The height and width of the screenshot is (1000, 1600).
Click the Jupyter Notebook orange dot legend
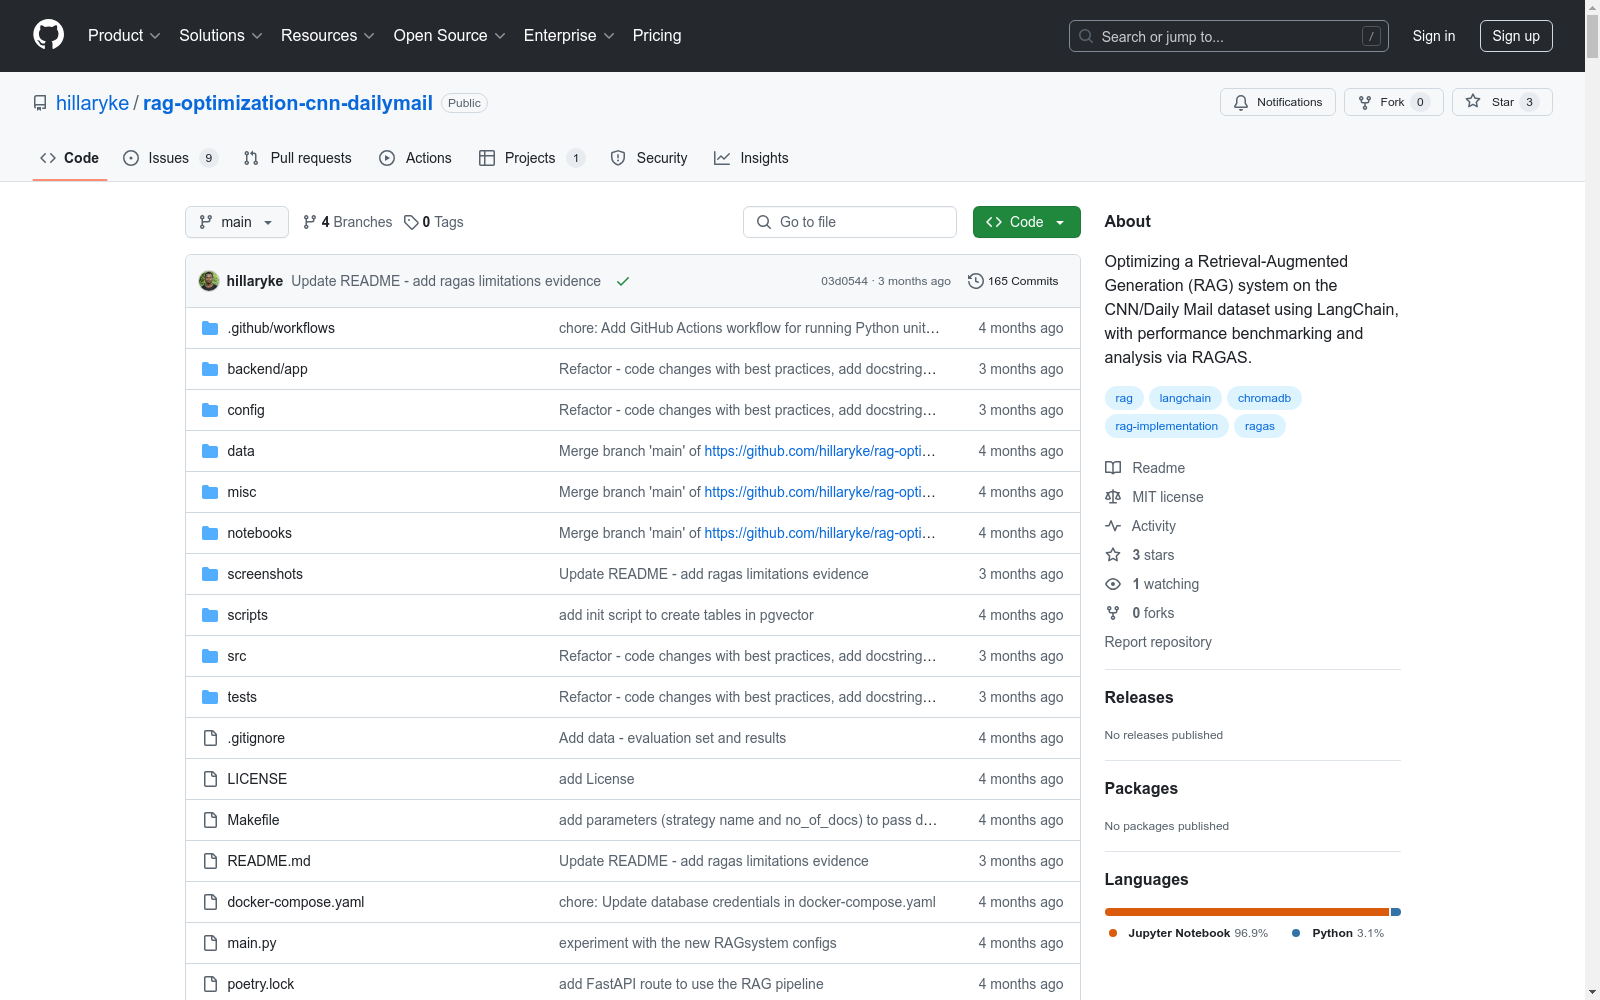[1113, 933]
